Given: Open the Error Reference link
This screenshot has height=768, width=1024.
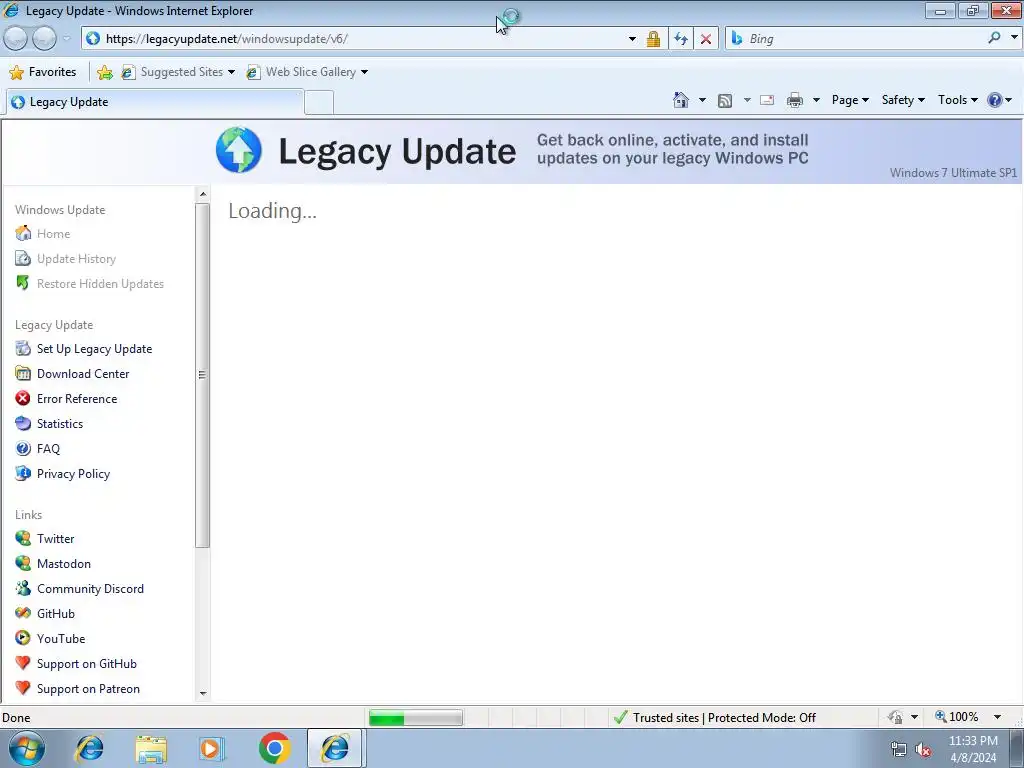Looking at the screenshot, I should [77, 398].
